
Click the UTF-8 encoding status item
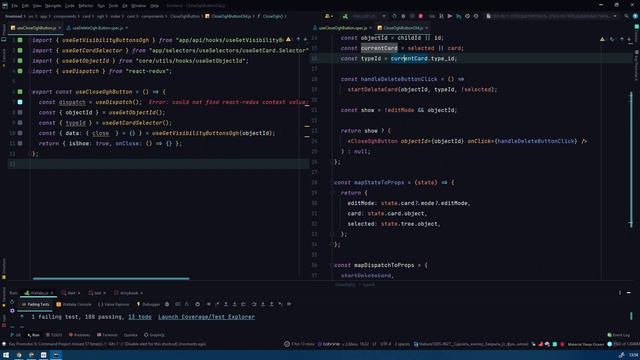385,344
